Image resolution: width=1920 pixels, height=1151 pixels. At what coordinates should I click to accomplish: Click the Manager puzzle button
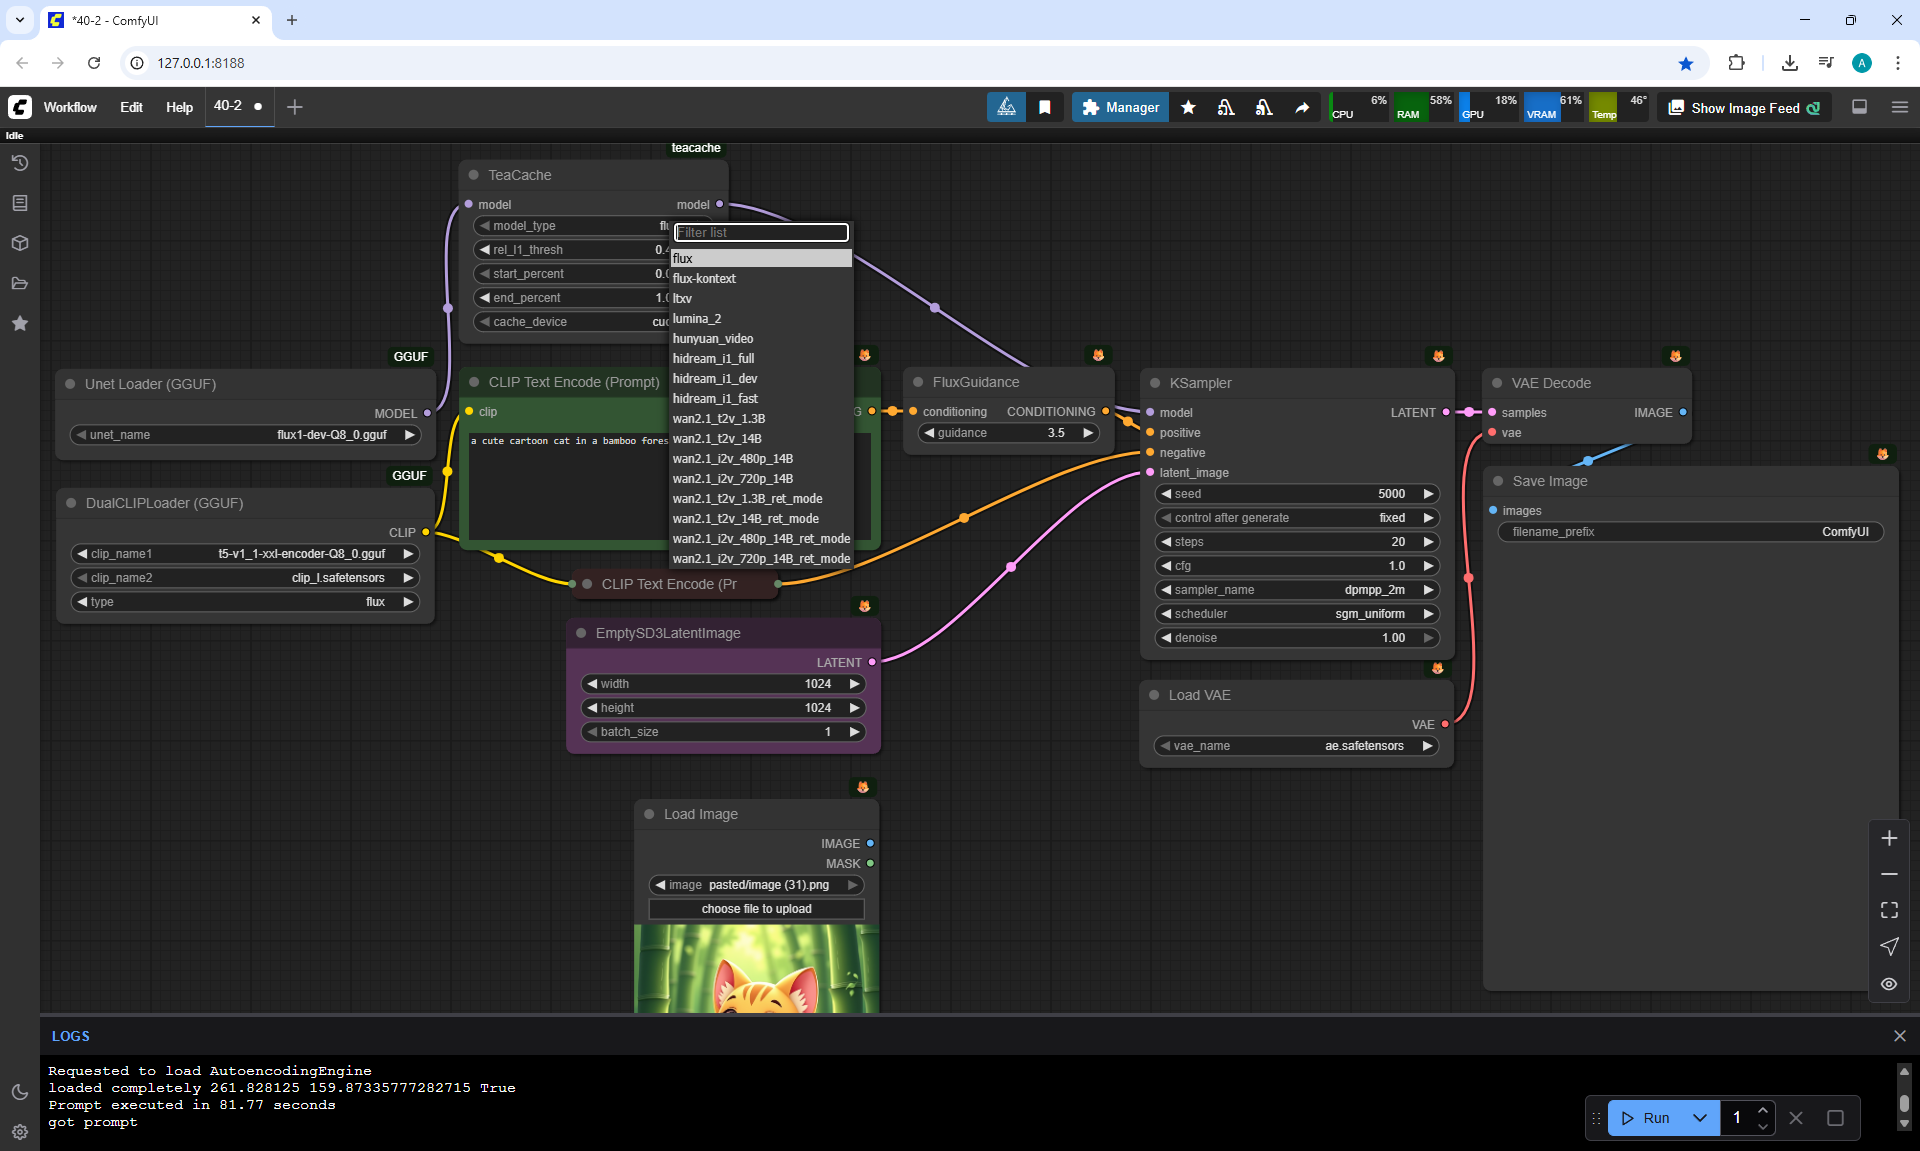pyautogui.click(x=1120, y=107)
